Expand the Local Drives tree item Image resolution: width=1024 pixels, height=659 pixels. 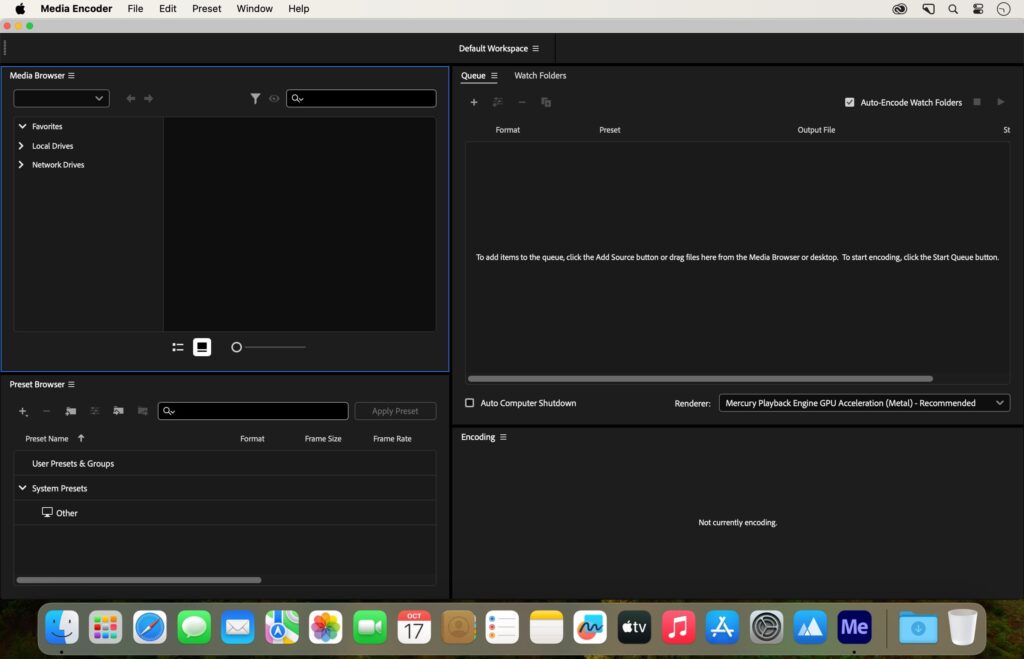pyautogui.click(x=21, y=146)
